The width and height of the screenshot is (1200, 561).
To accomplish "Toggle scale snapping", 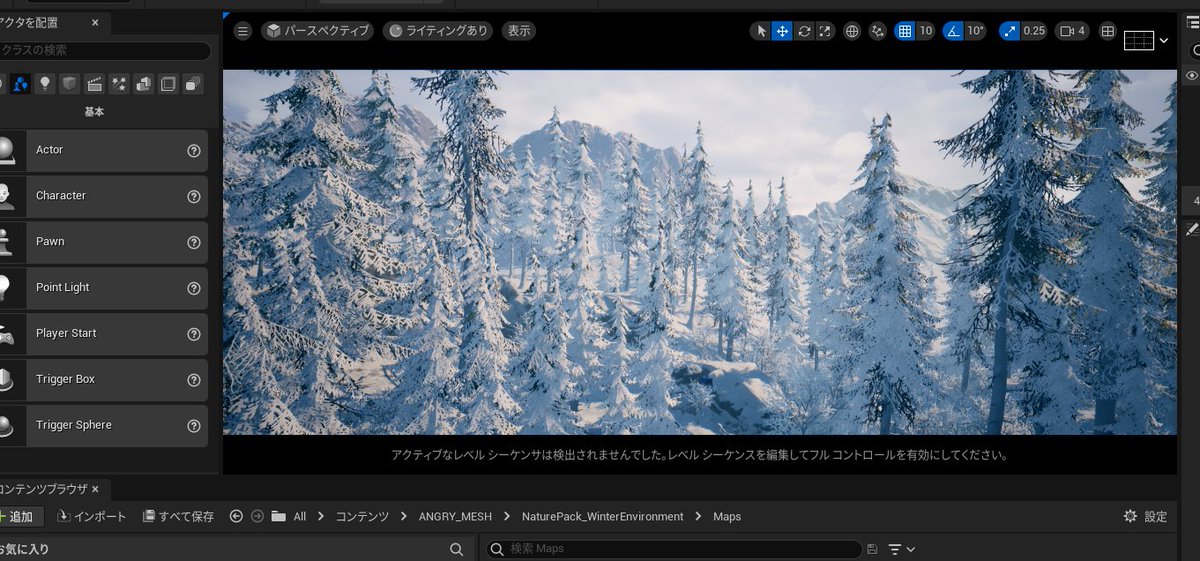I will 1009,31.
